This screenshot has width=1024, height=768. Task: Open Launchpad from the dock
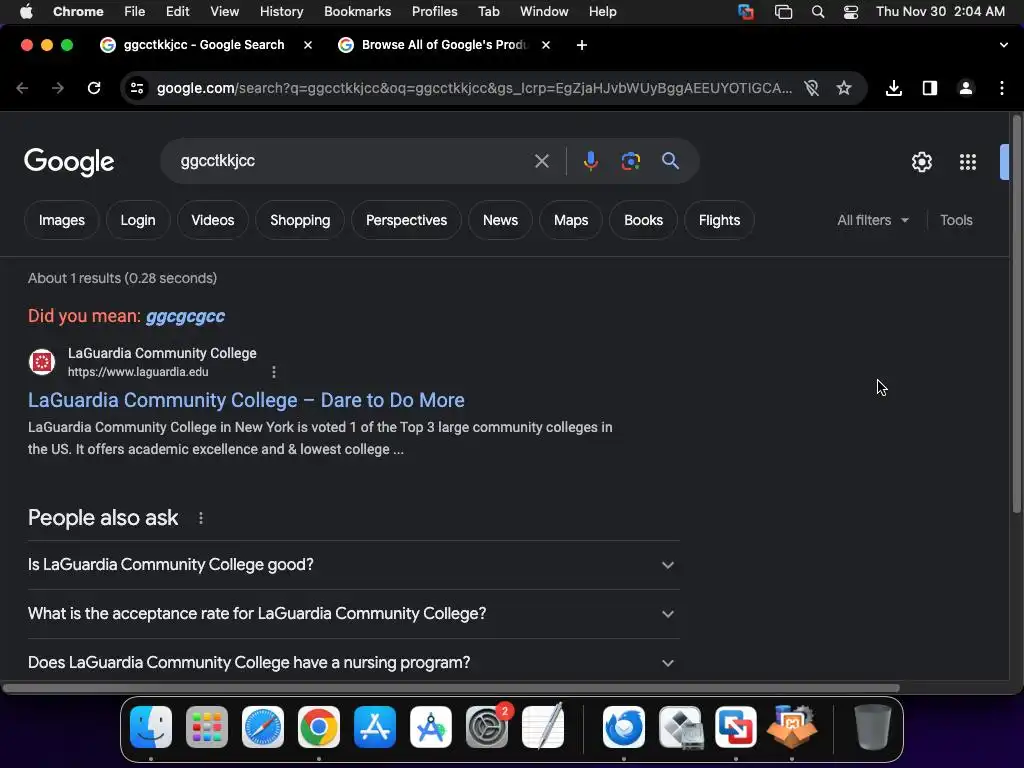[x=207, y=727]
